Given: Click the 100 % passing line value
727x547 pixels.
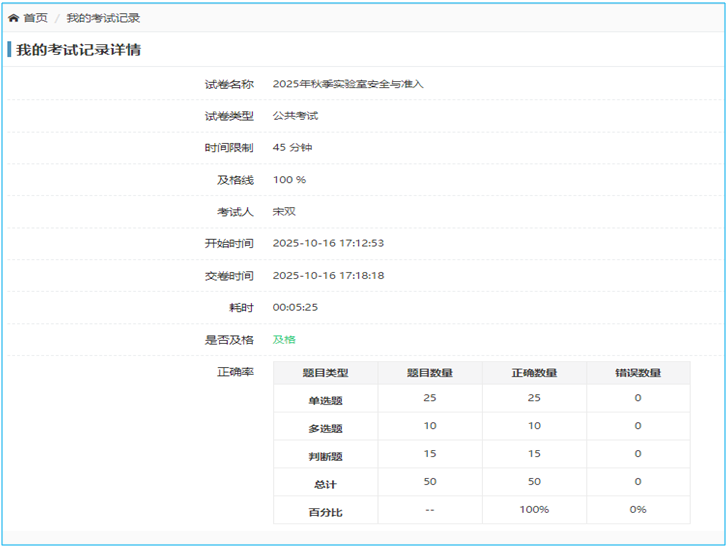Looking at the screenshot, I should coord(289,180).
